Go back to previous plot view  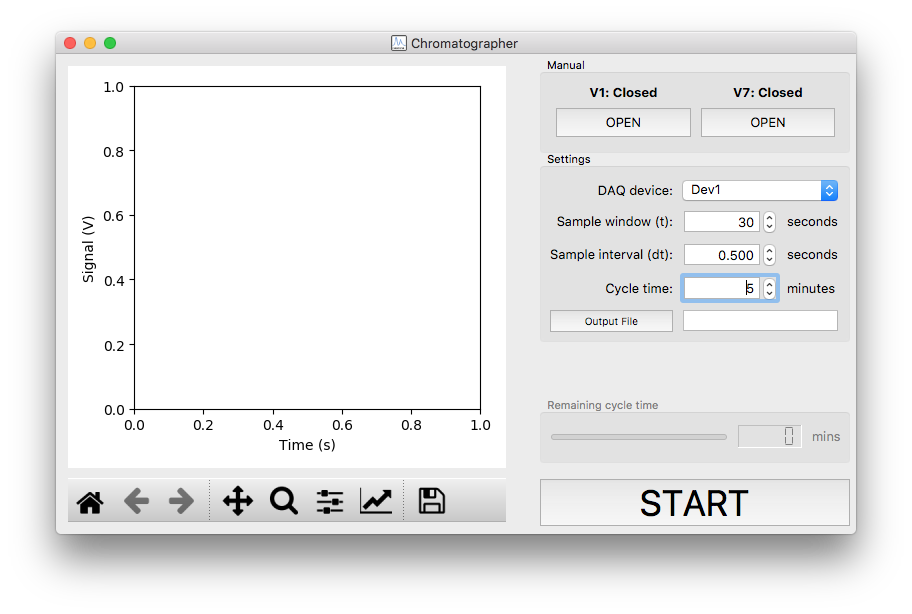tap(137, 501)
